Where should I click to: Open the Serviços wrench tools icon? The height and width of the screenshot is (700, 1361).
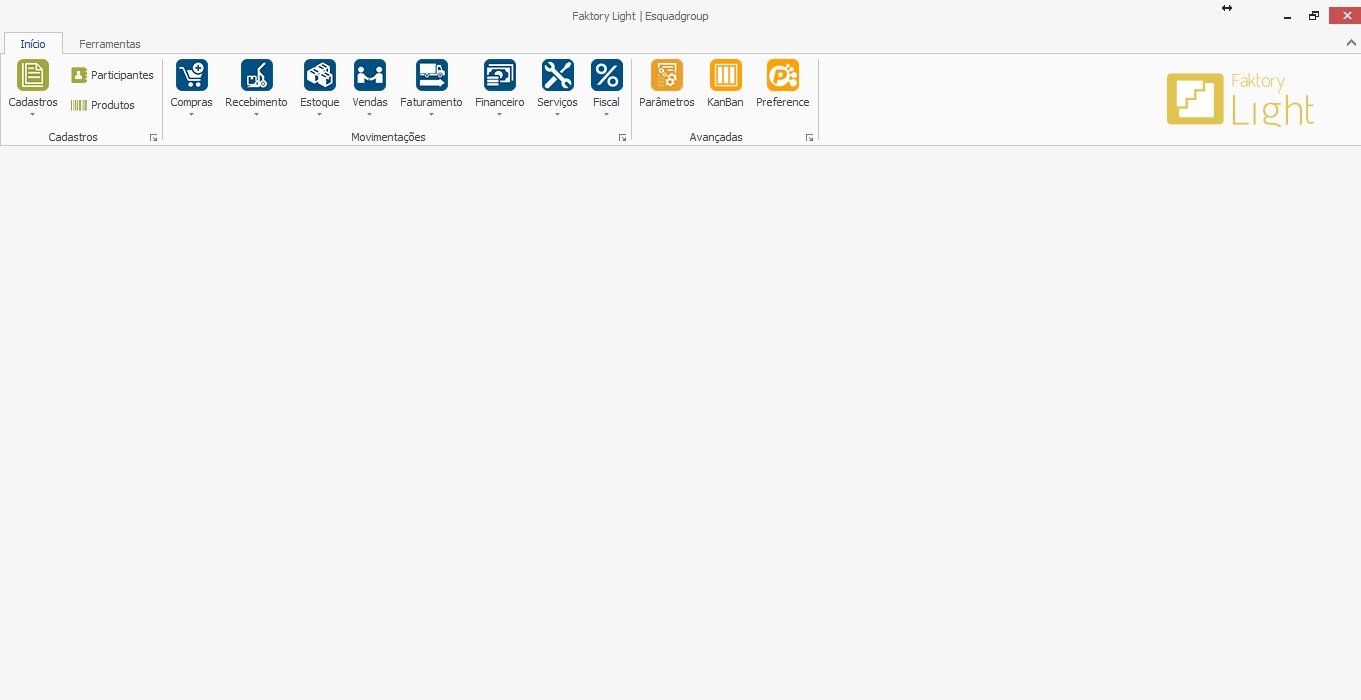tap(557, 75)
